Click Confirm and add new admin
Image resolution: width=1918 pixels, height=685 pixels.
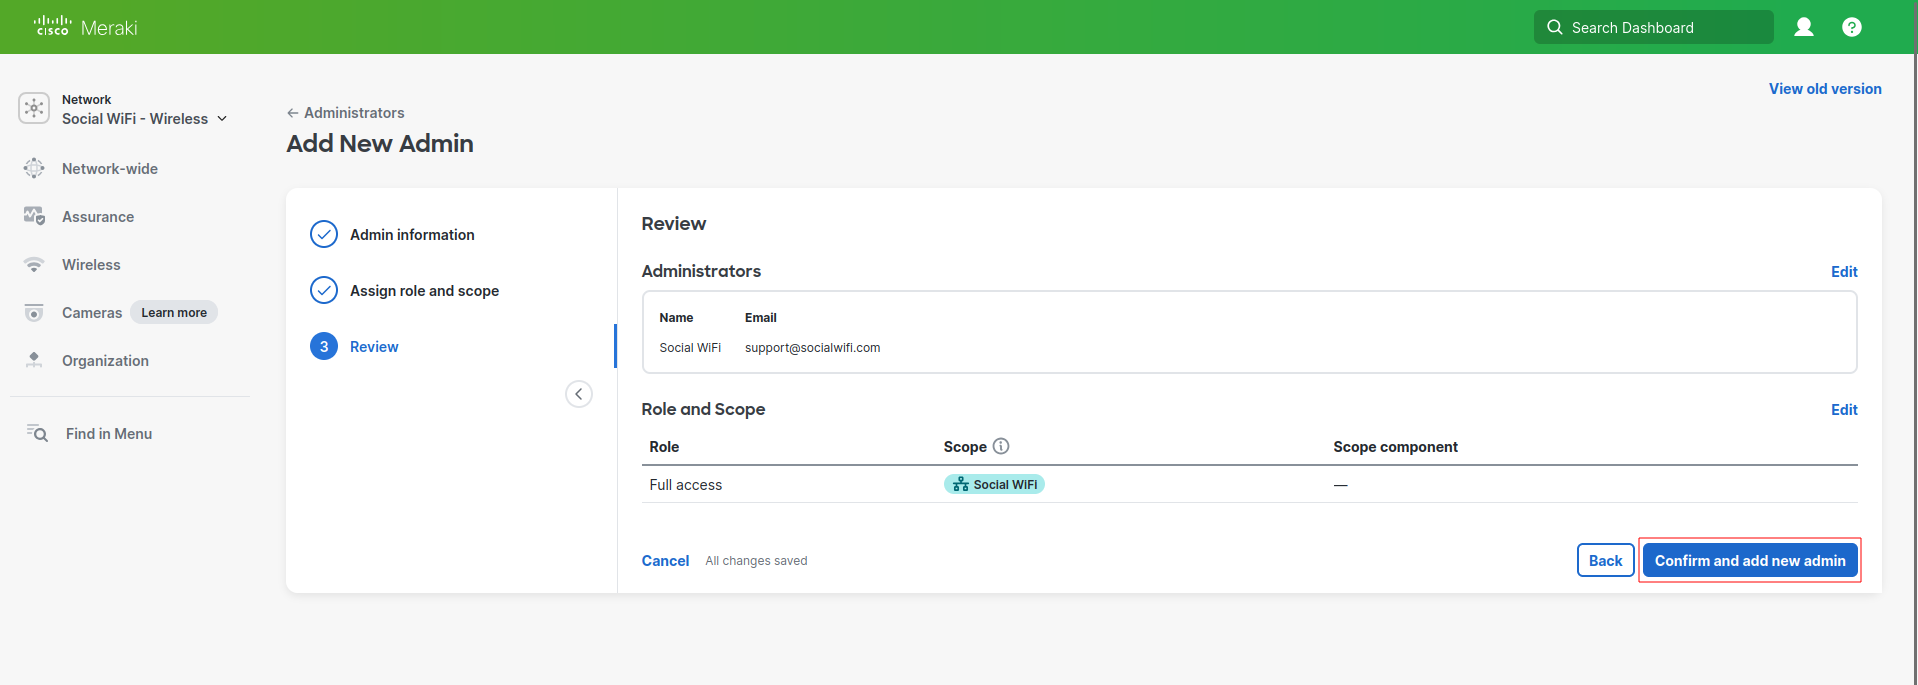[1749, 561]
